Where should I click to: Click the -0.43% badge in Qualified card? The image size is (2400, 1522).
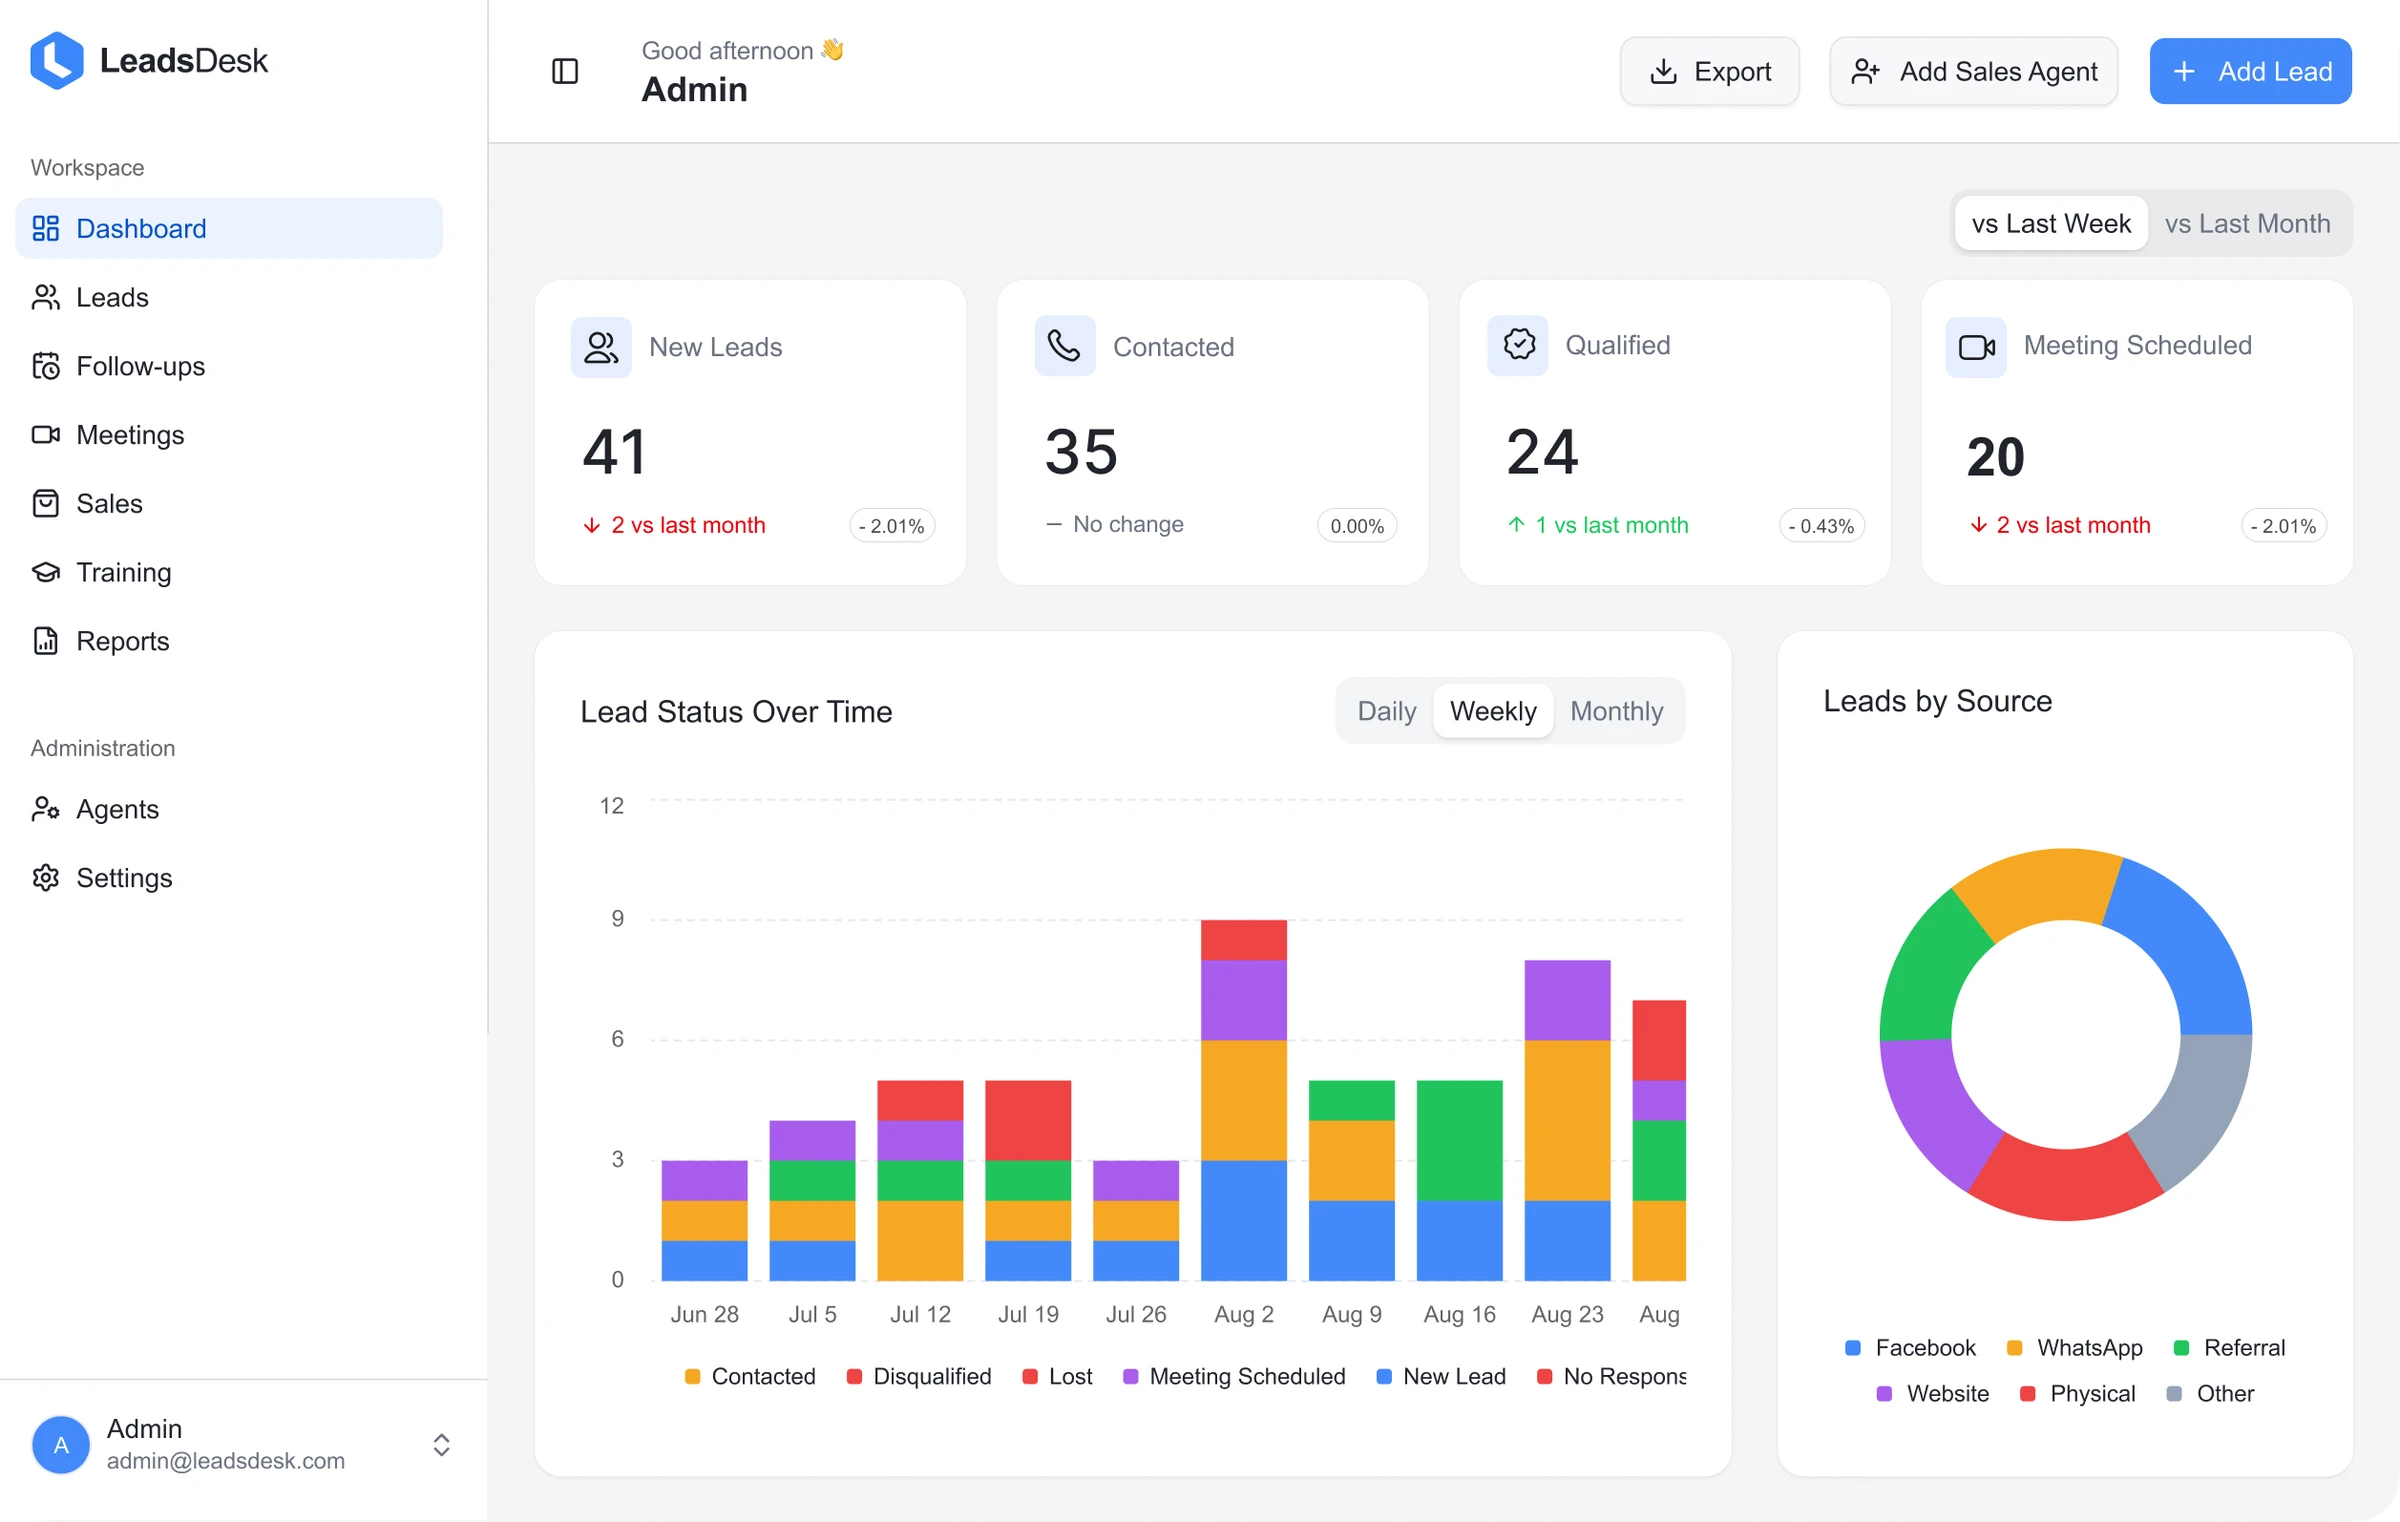(1822, 526)
